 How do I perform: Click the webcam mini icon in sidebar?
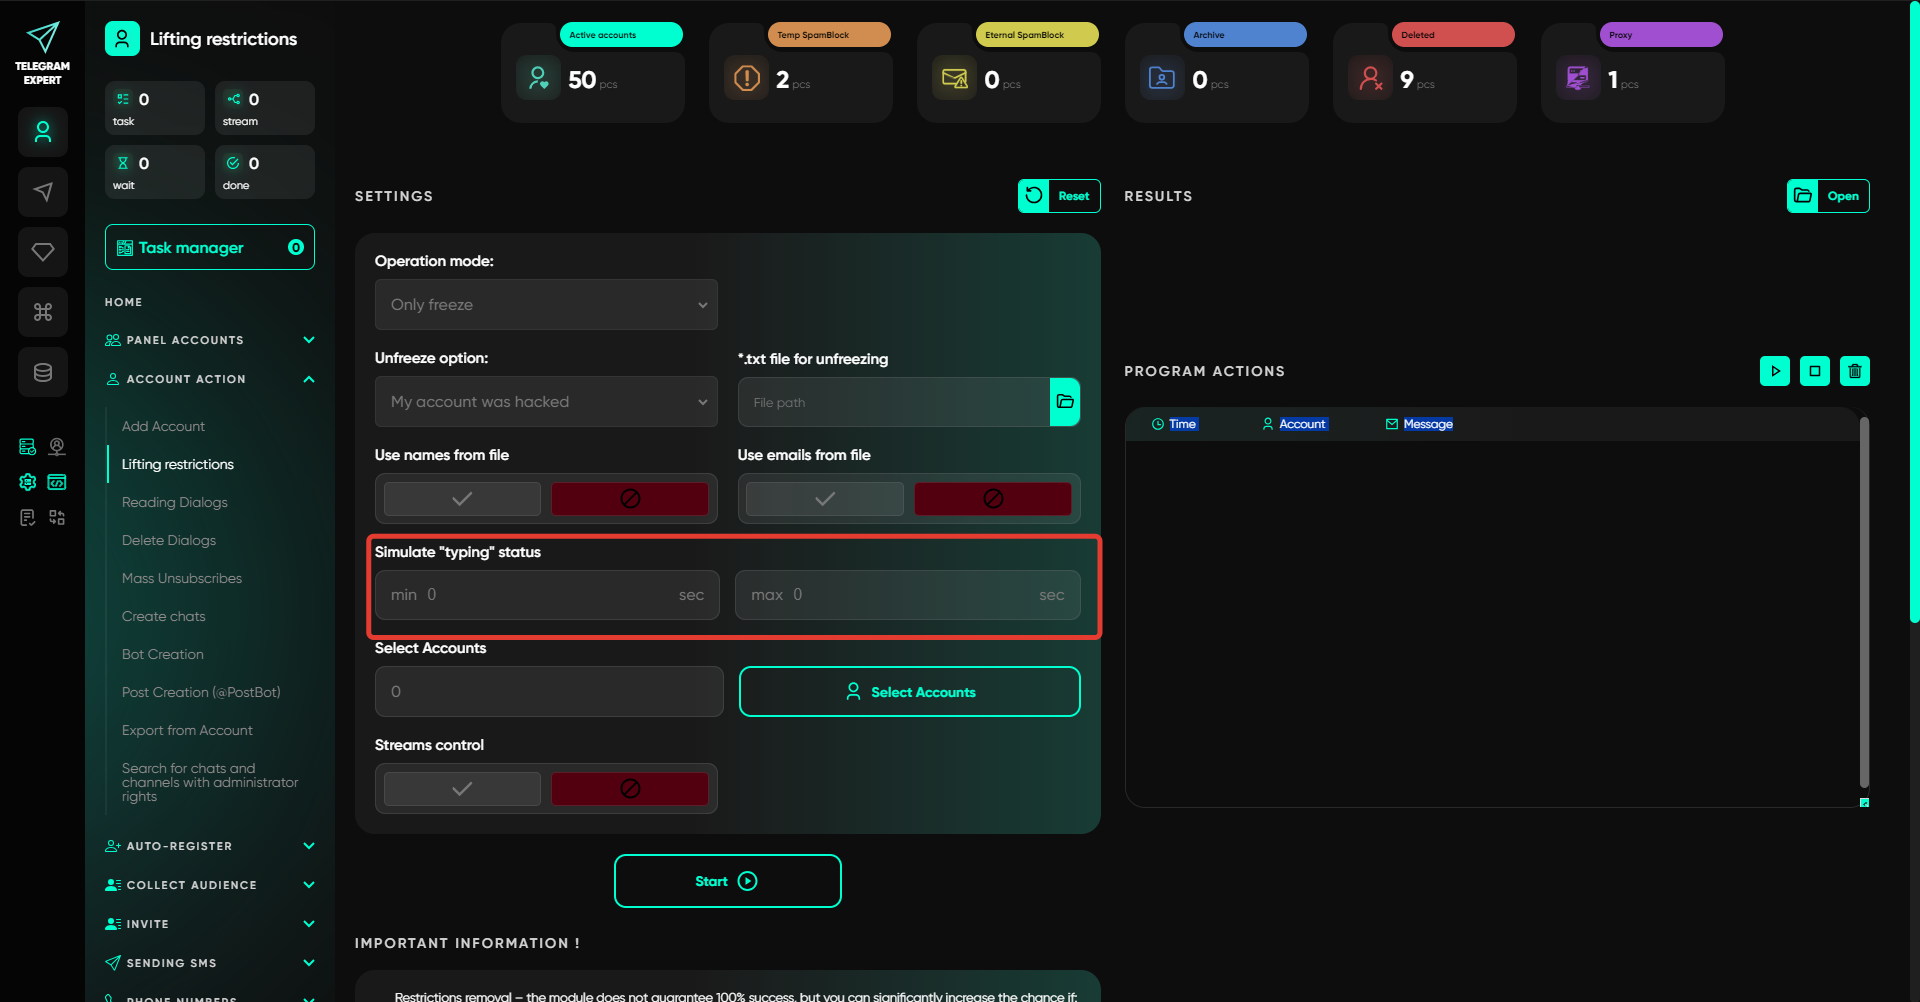point(57,447)
